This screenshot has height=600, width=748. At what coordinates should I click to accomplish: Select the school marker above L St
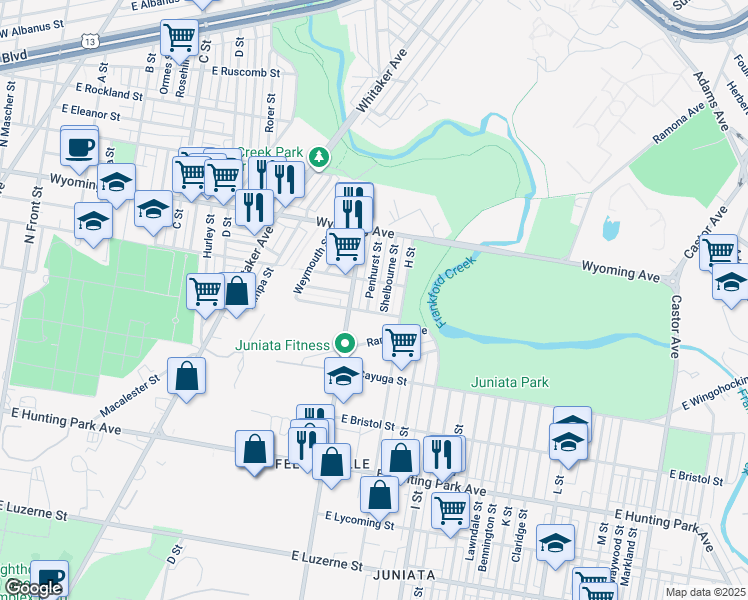coord(569,446)
